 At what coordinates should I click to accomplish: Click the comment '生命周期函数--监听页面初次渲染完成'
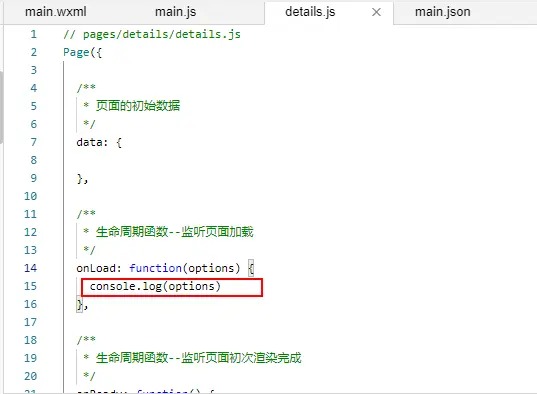pyautogui.click(x=198, y=358)
